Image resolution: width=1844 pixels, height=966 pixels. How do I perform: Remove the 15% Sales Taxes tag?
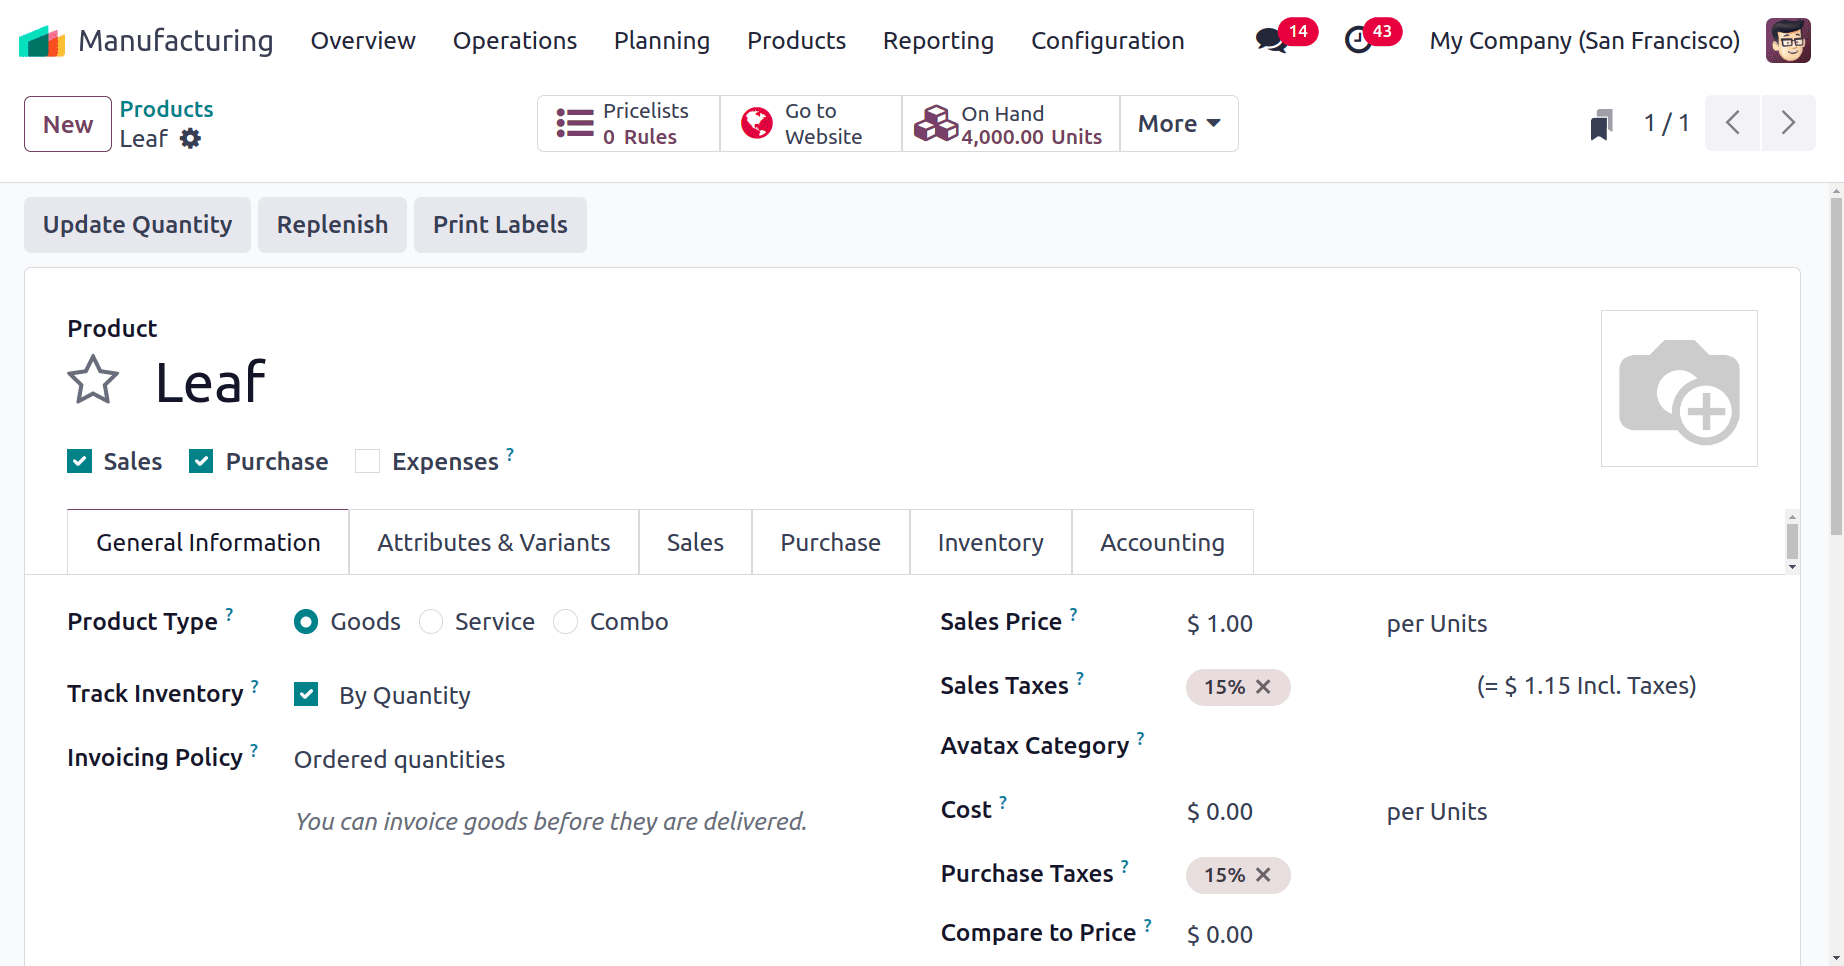(1263, 687)
